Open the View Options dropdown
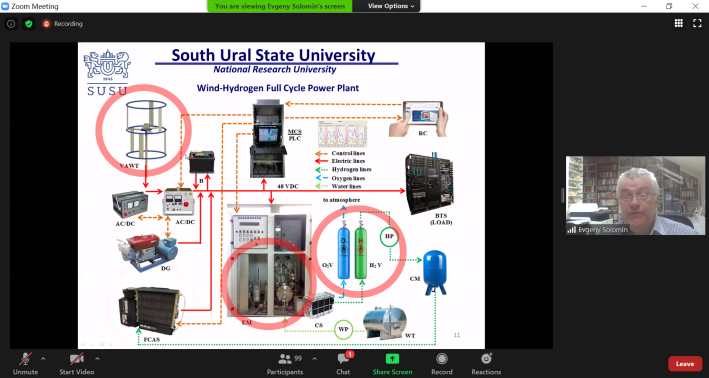Screen dimensions: 709x378 [391, 6]
